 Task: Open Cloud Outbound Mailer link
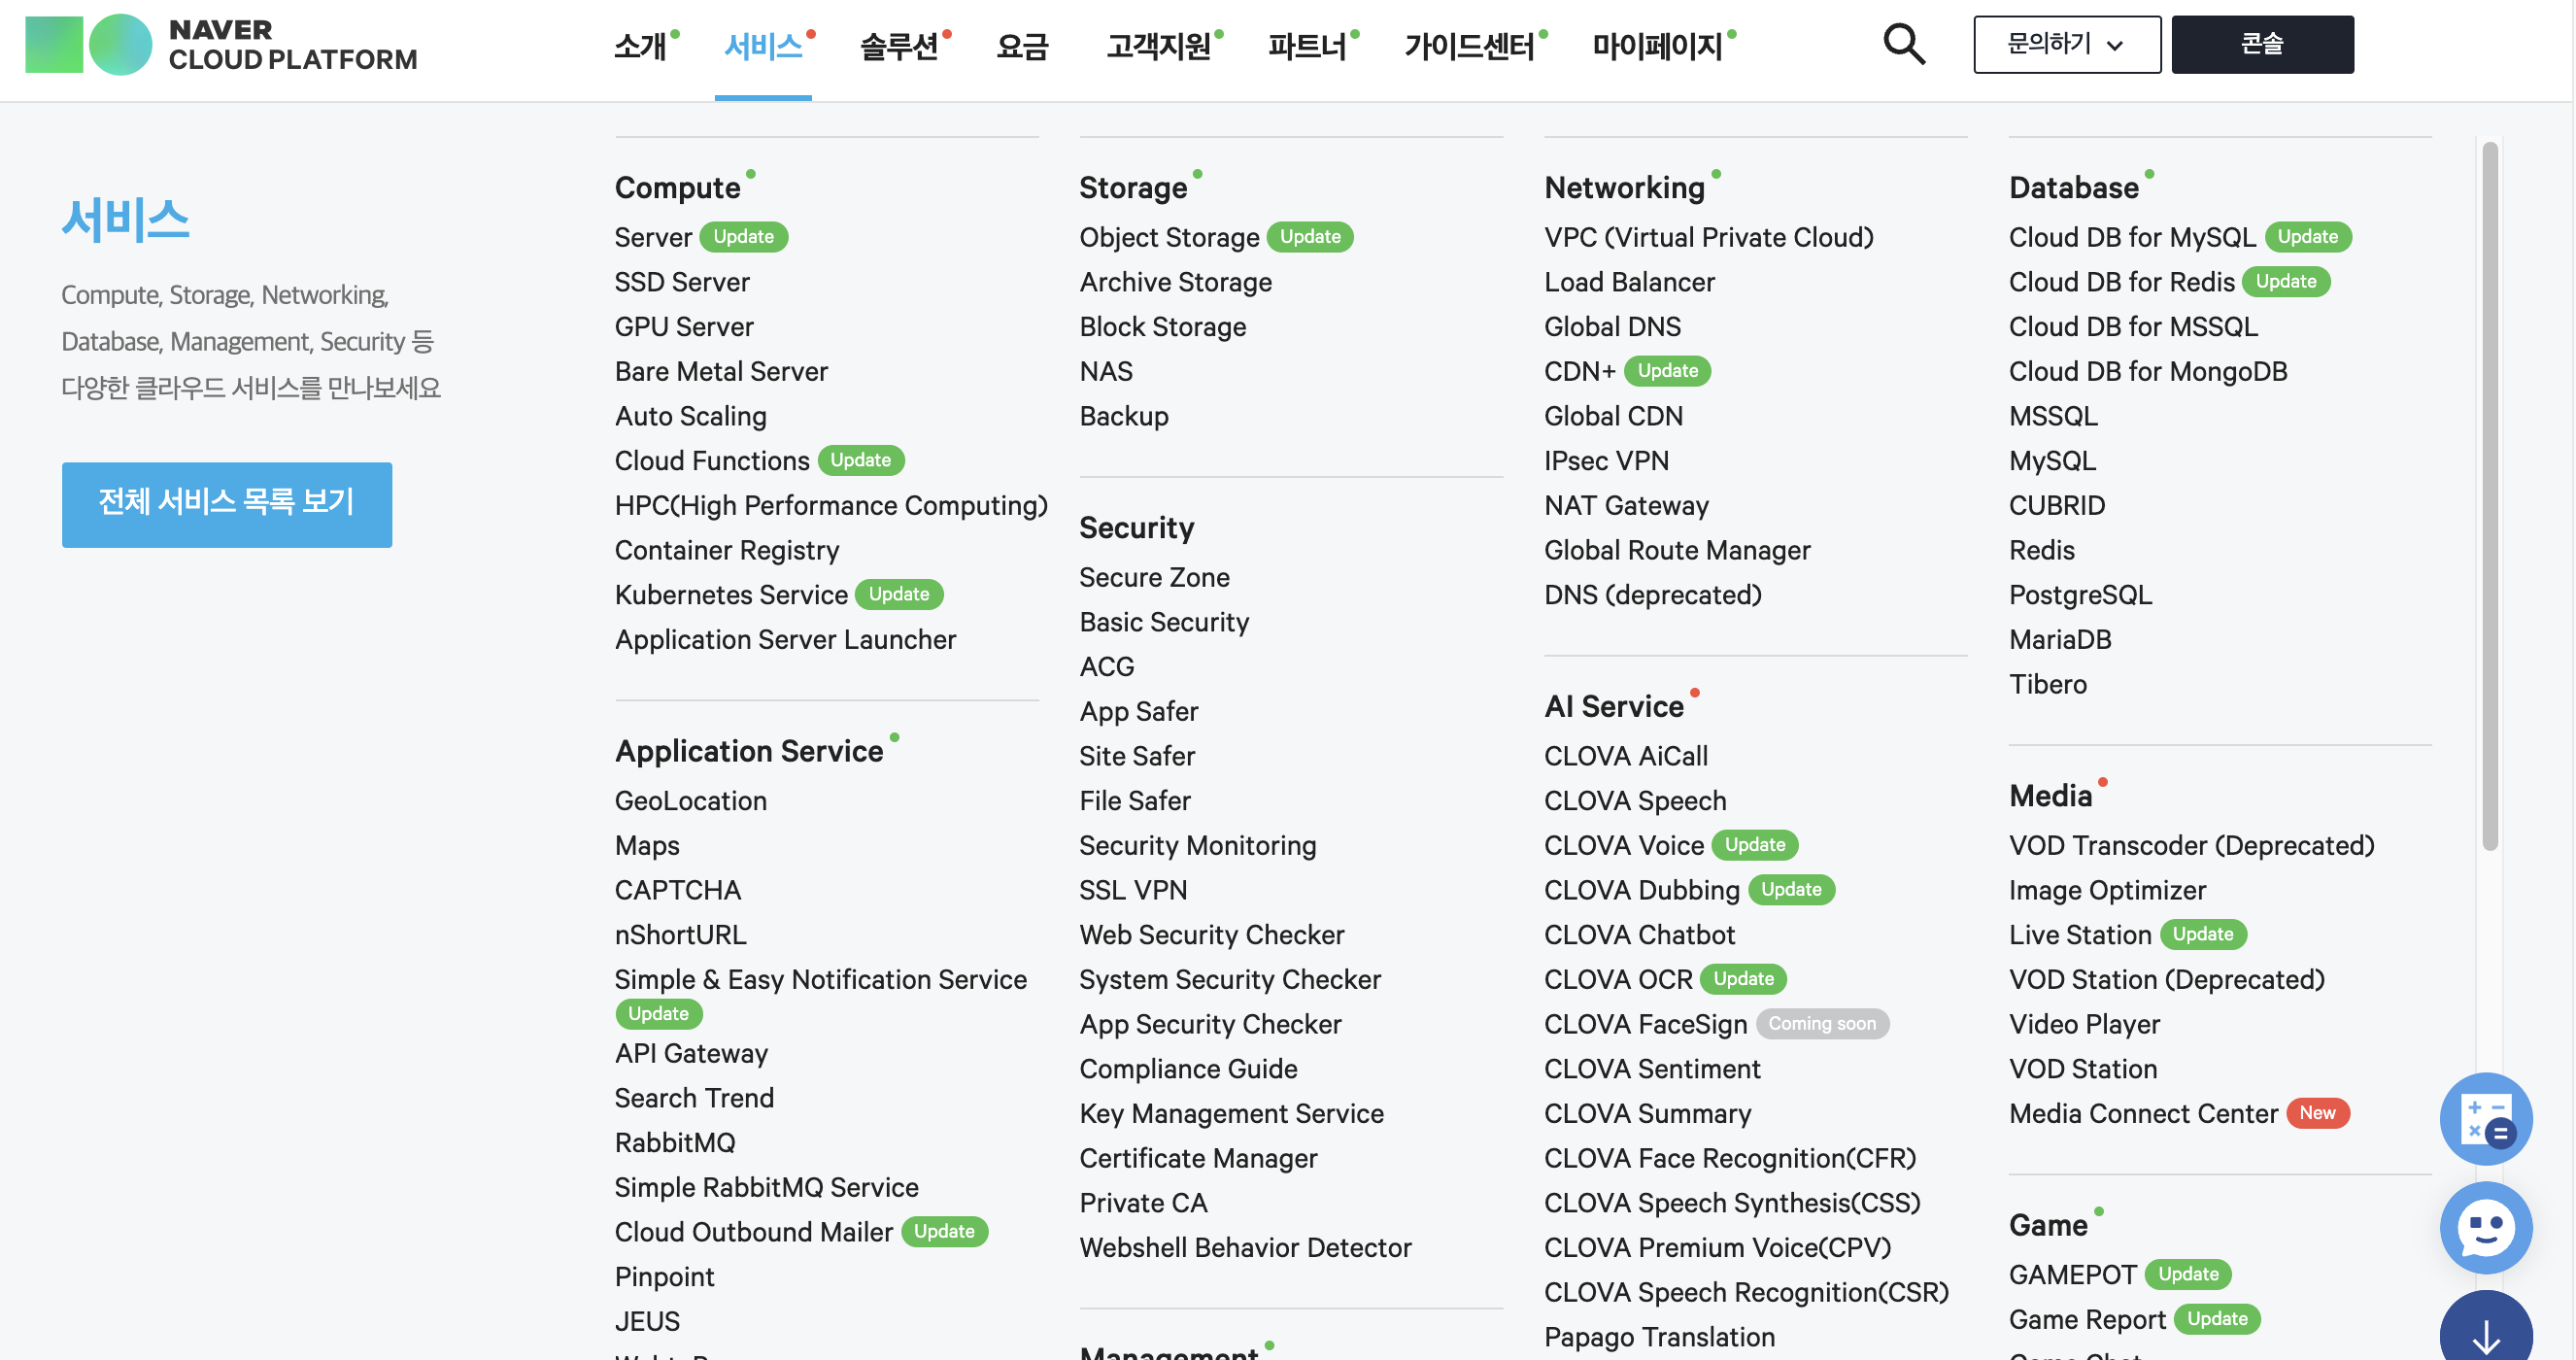coord(753,1232)
